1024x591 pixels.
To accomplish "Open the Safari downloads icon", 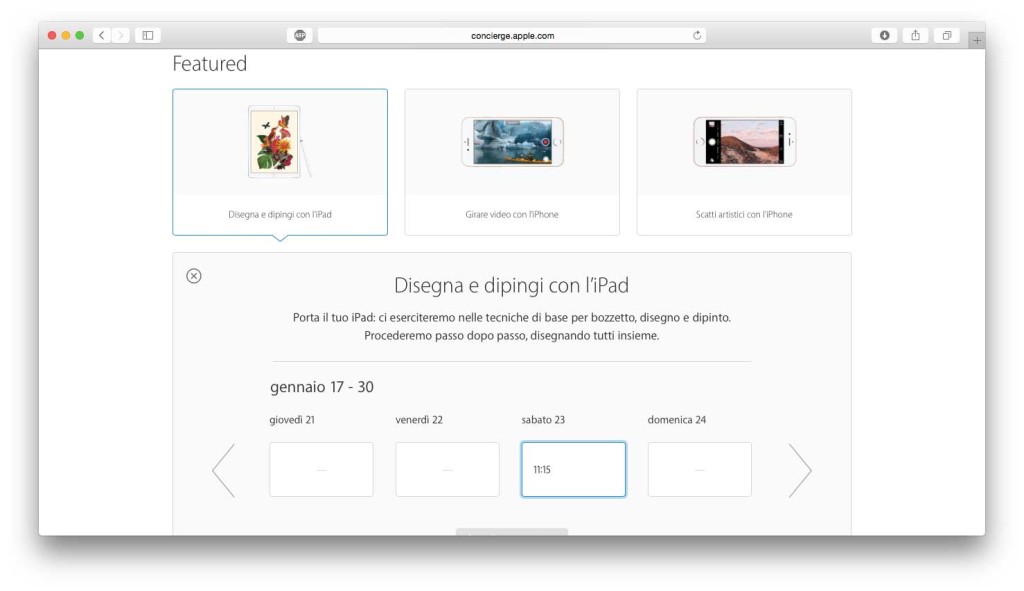I will click(884, 34).
